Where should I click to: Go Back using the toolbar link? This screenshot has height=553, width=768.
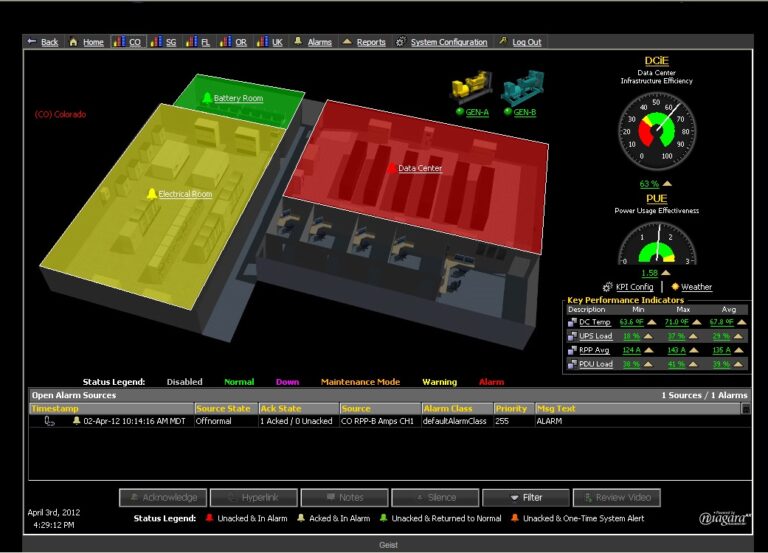coord(43,42)
